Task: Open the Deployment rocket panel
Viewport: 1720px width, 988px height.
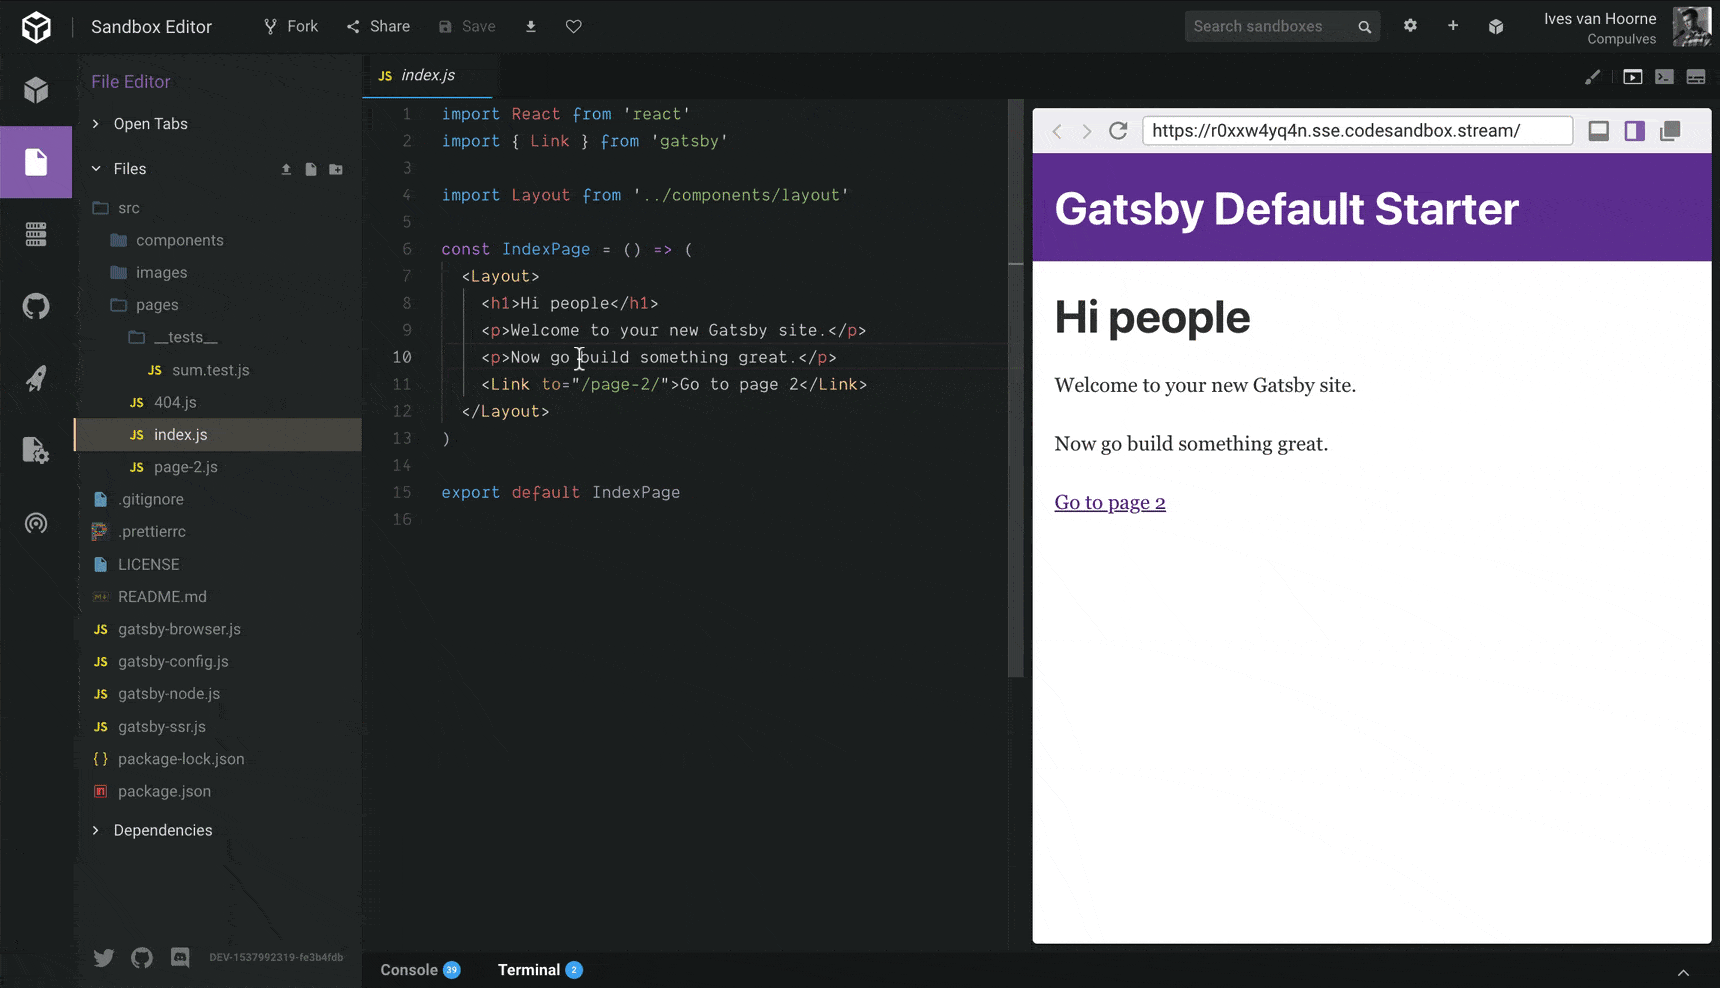Action: tap(36, 378)
